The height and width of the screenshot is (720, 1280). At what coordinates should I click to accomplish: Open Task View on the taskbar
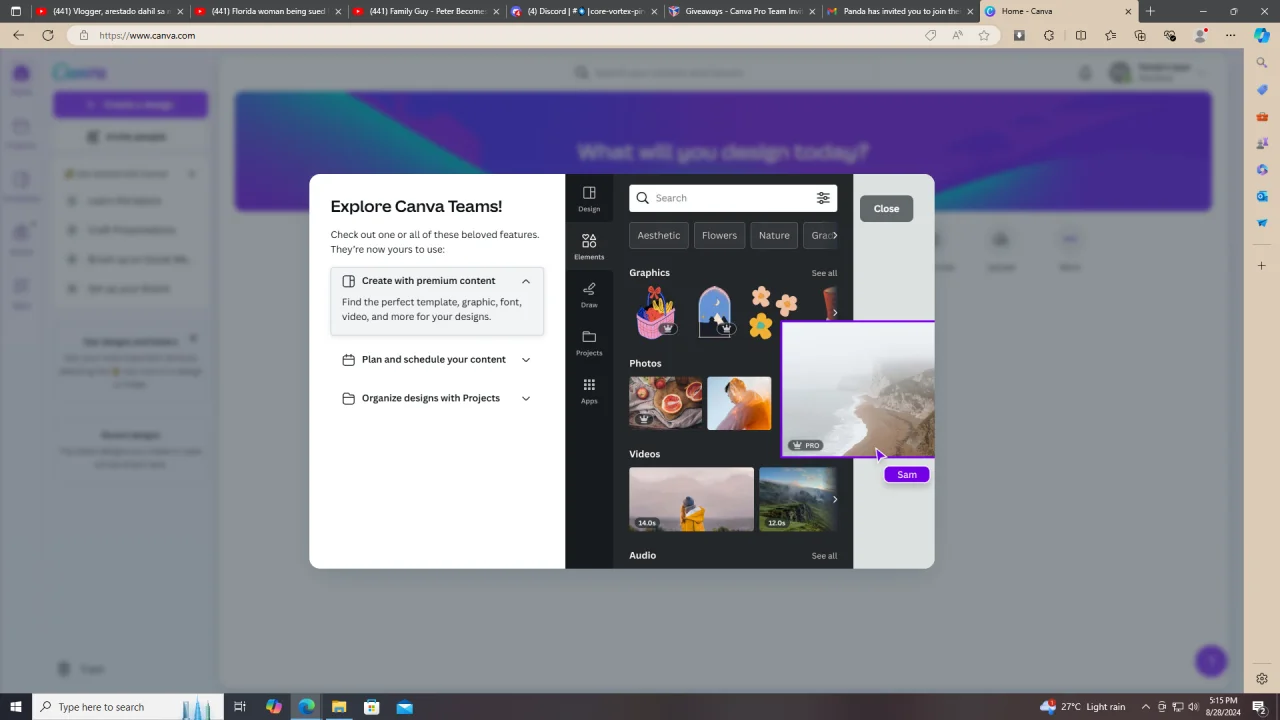(x=240, y=707)
